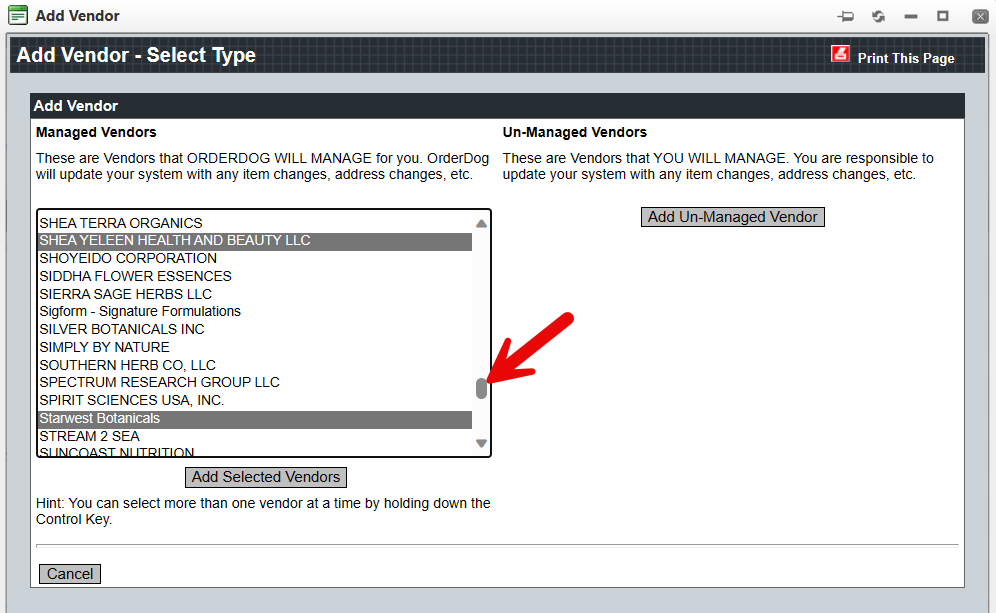Select SUNCOAST NUTRITION vendor

[255, 452]
